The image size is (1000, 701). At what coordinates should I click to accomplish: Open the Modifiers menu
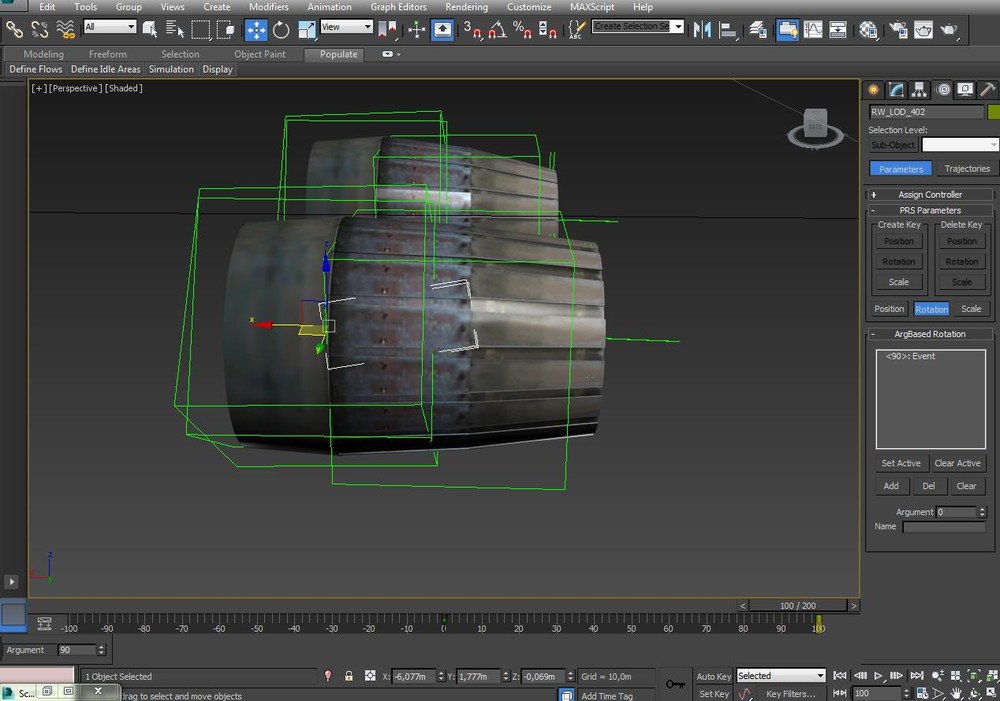268,7
